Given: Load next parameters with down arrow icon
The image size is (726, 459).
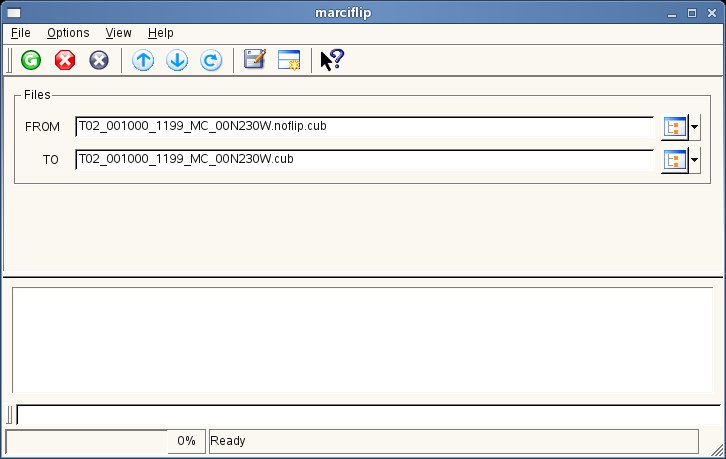Looking at the screenshot, I should pyautogui.click(x=177, y=60).
